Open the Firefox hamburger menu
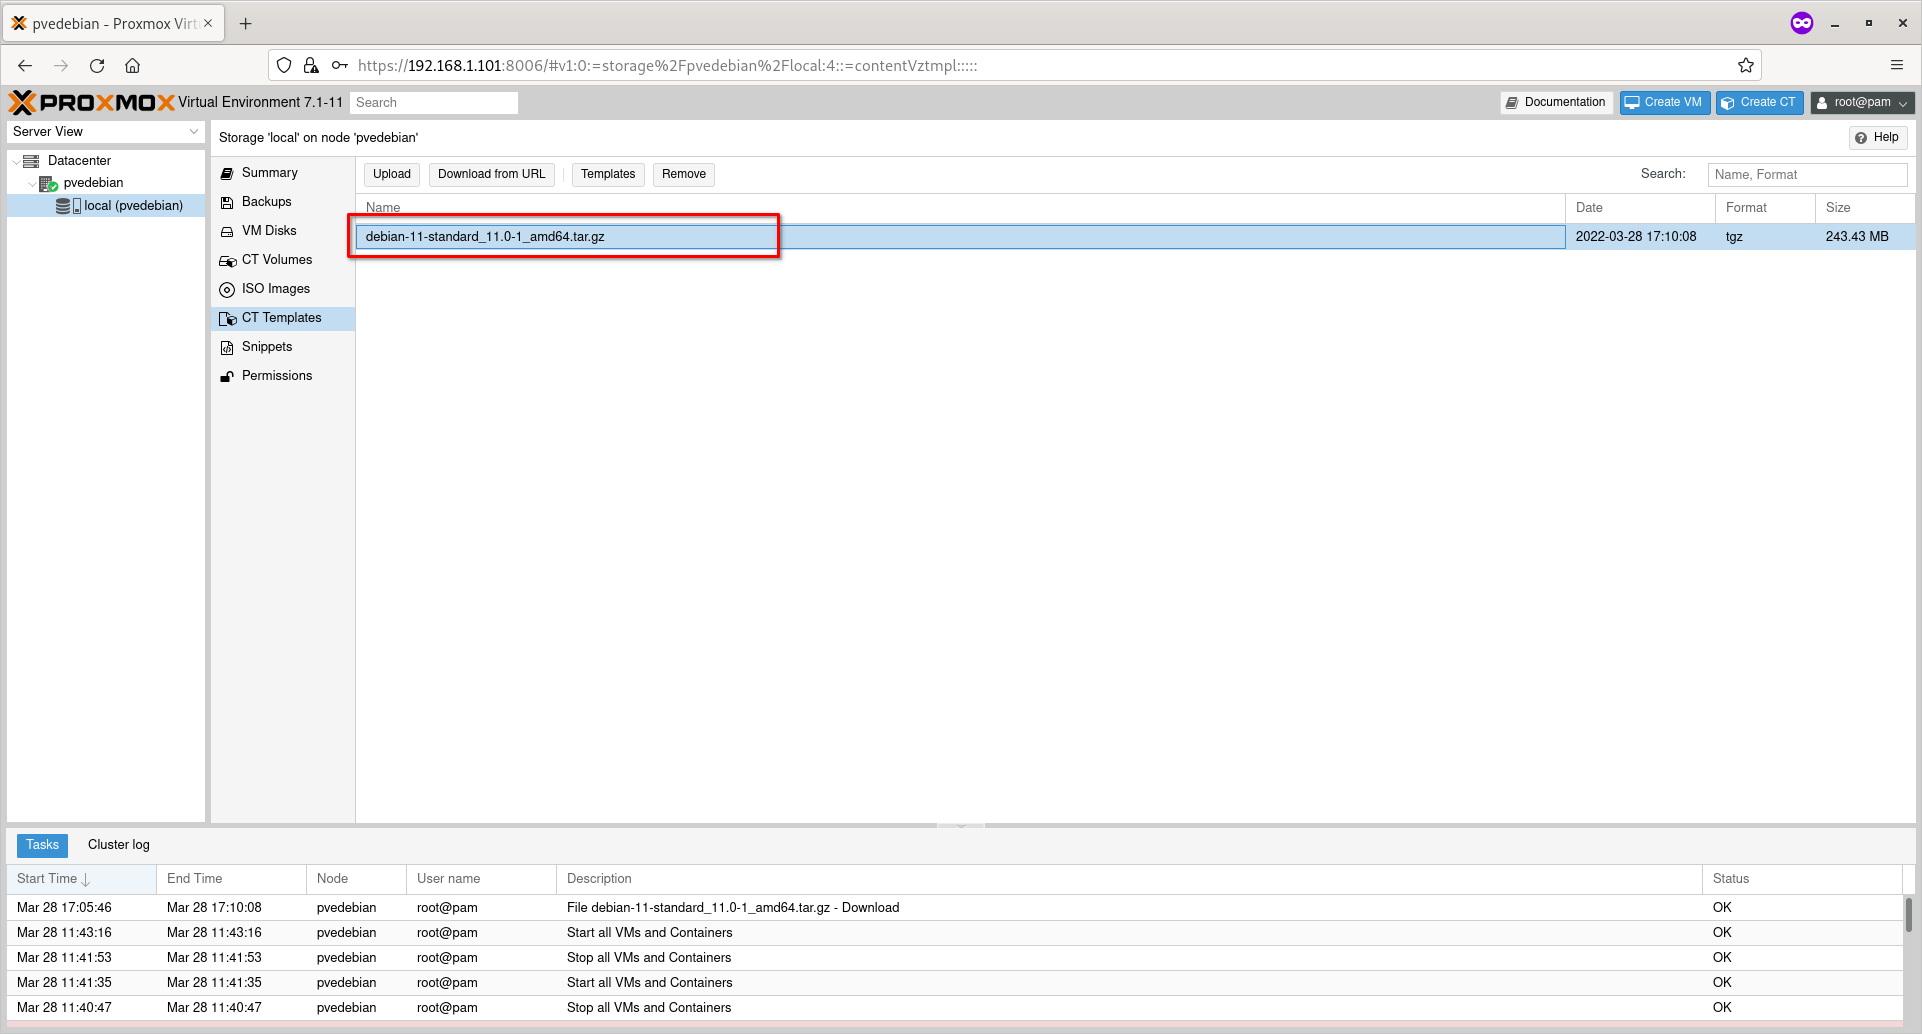Image resolution: width=1922 pixels, height=1034 pixels. point(1897,66)
